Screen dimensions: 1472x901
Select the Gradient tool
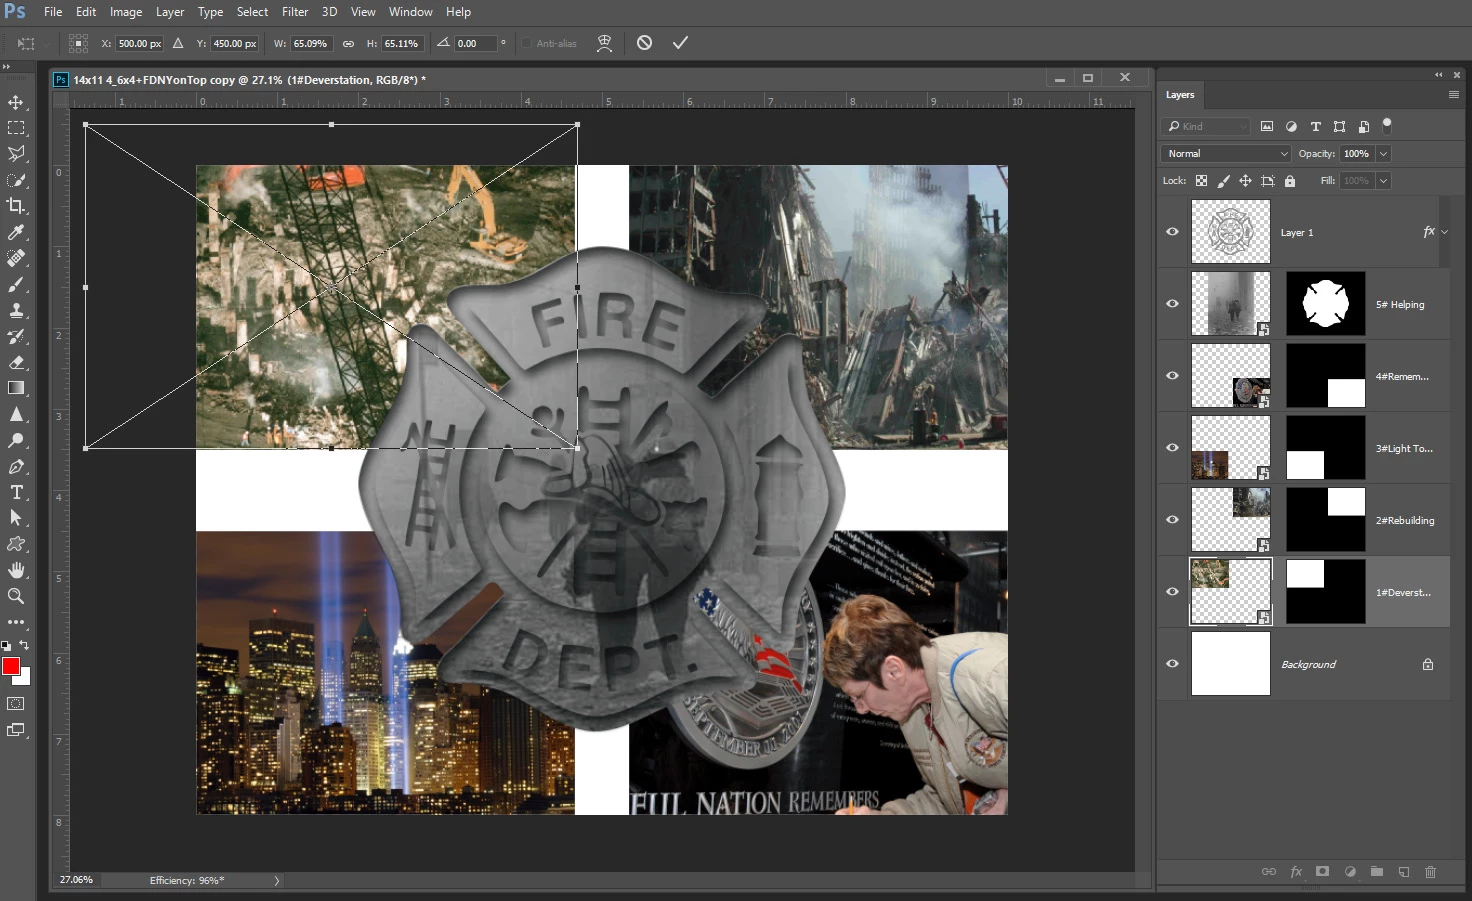pos(16,388)
